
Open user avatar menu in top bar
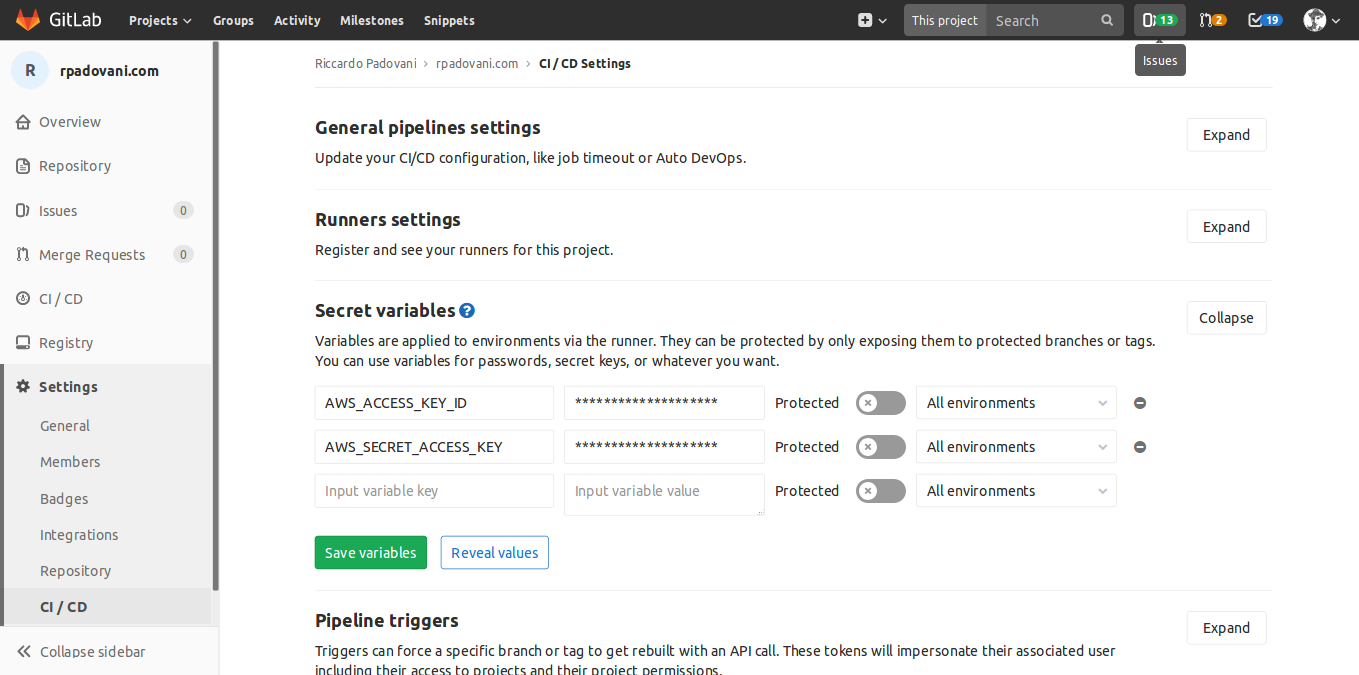coord(1321,20)
